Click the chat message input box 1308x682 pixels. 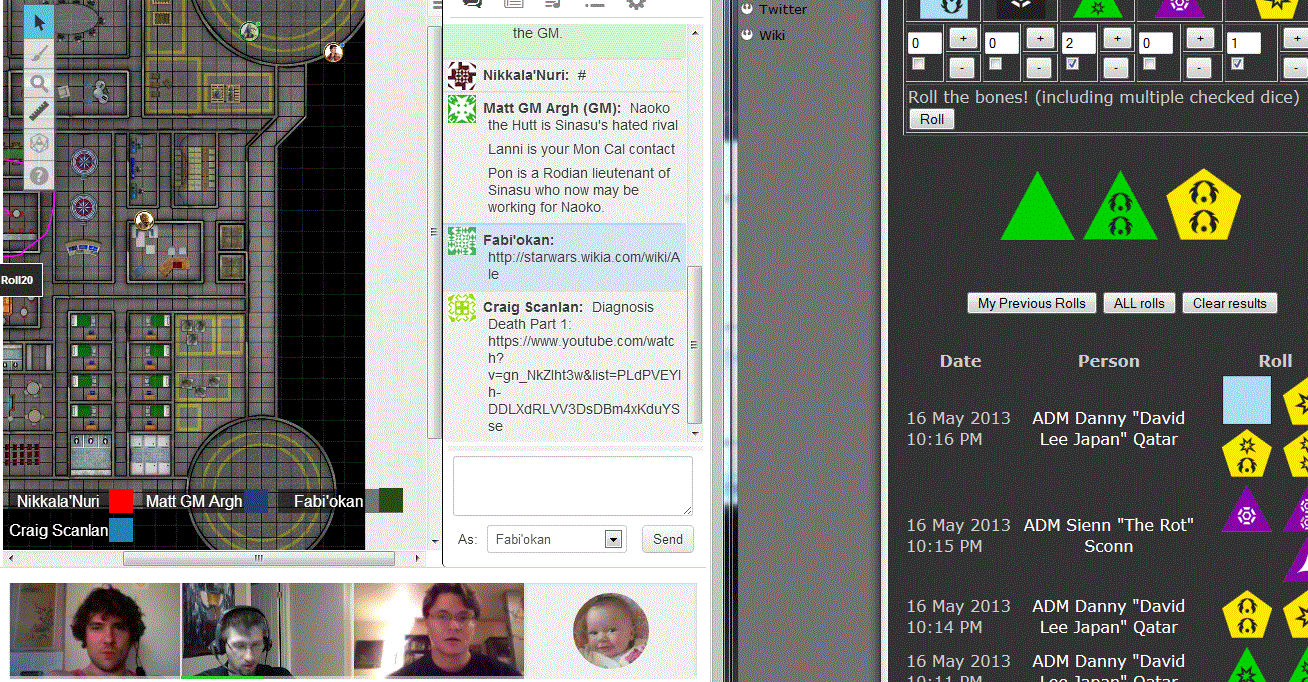[x=572, y=486]
